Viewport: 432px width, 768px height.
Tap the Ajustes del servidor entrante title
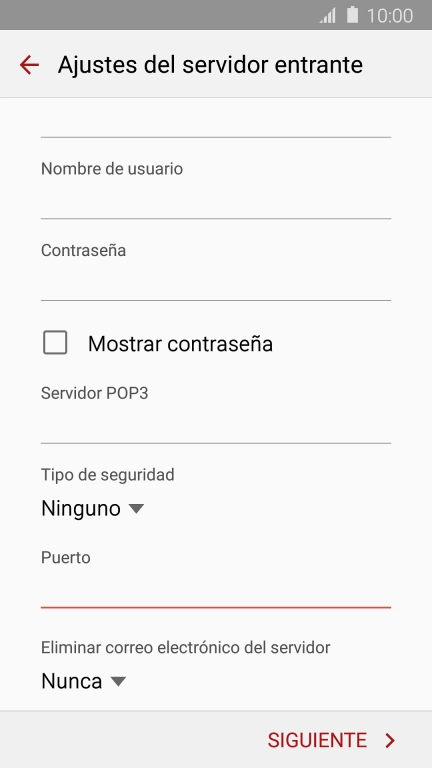tap(210, 65)
